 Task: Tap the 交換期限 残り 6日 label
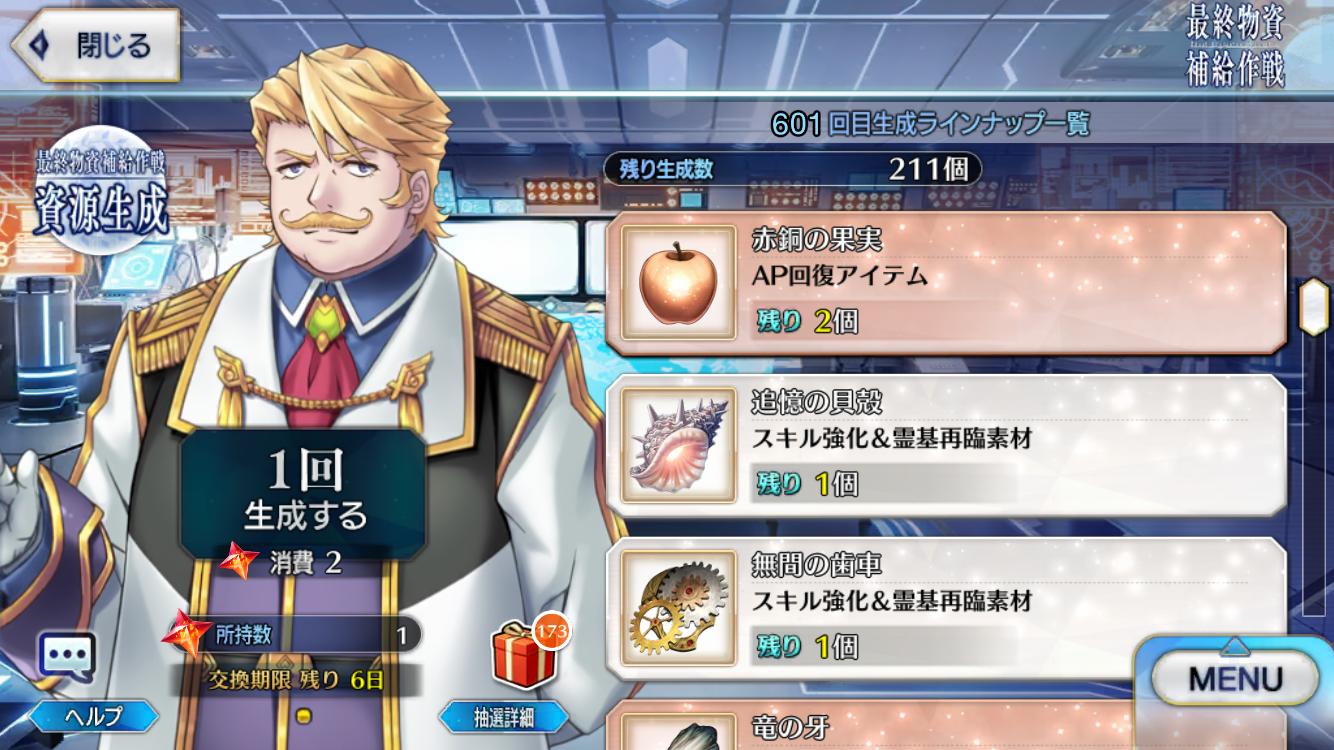(x=296, y=681)
